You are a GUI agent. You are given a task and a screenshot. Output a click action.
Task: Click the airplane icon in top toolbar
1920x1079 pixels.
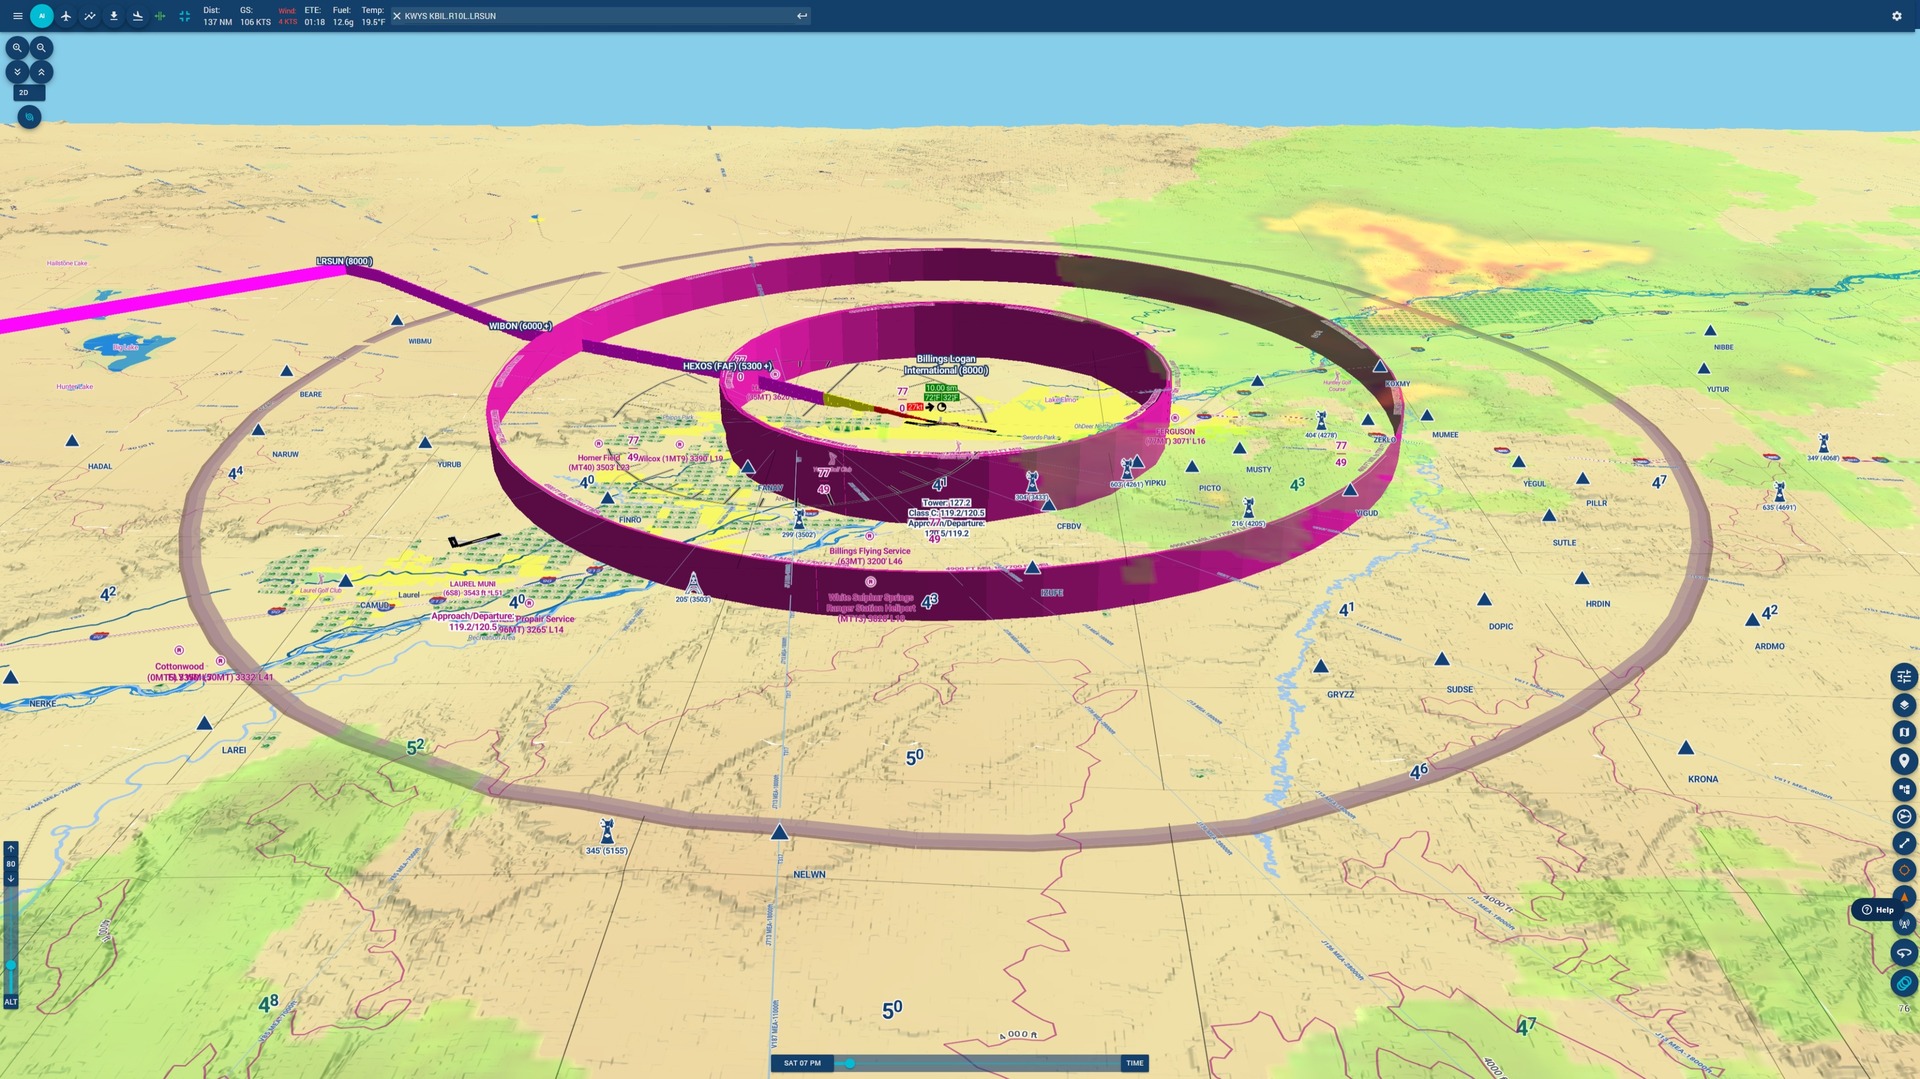tap(66, 16)
